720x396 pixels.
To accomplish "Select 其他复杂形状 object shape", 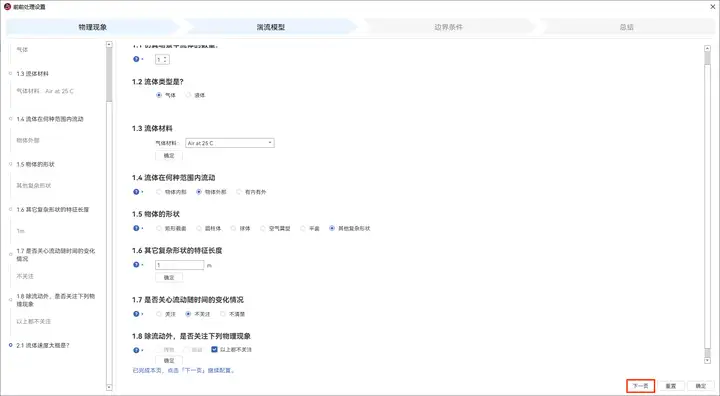I will point(332,228).
